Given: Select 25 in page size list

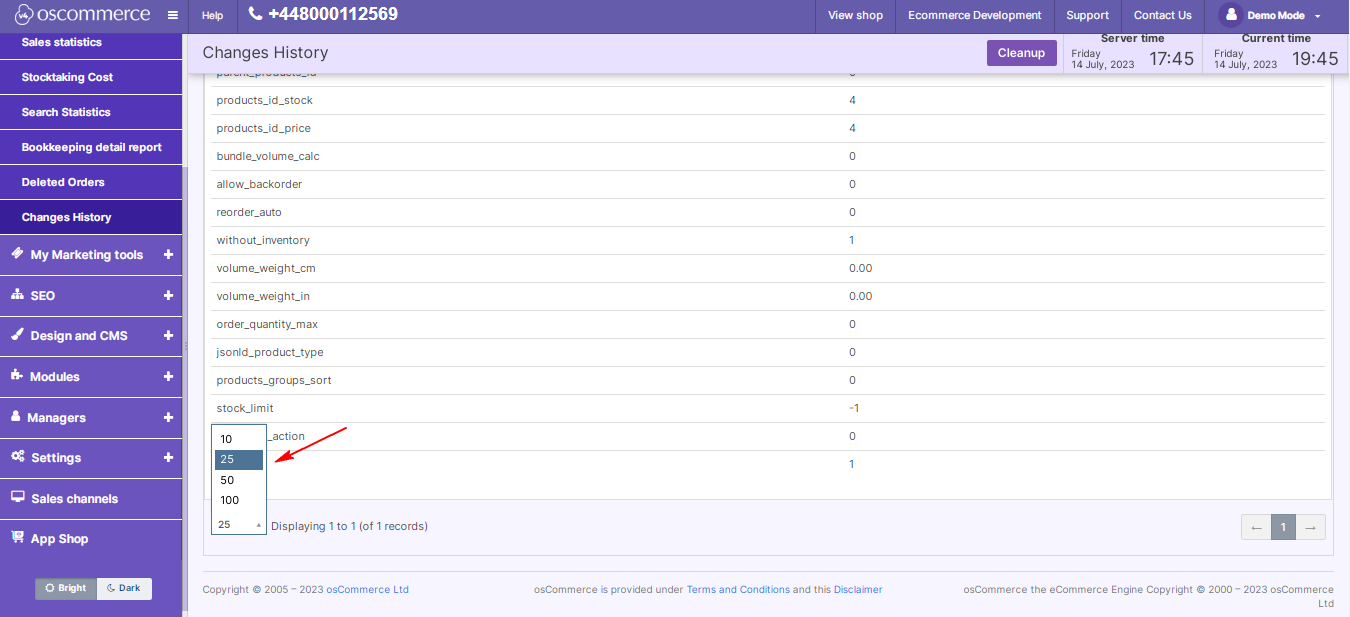Looking at the screenshot, I should point(239,460).
